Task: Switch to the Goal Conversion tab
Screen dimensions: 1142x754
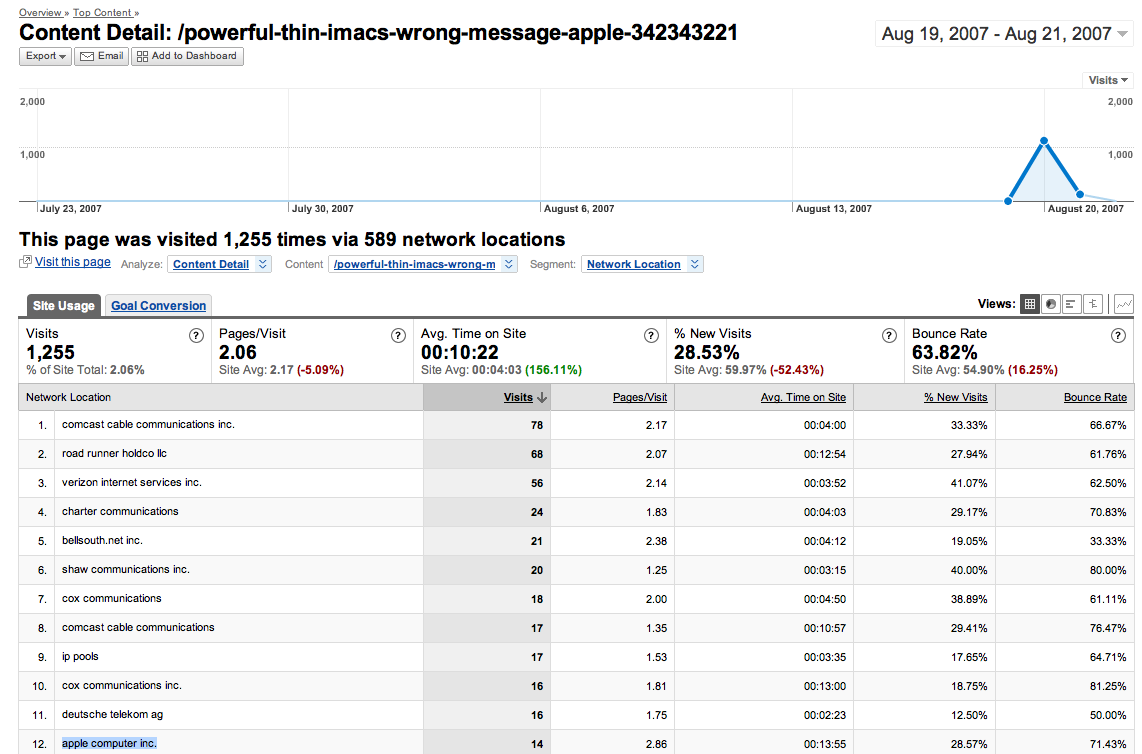Action: click(158, 306)
